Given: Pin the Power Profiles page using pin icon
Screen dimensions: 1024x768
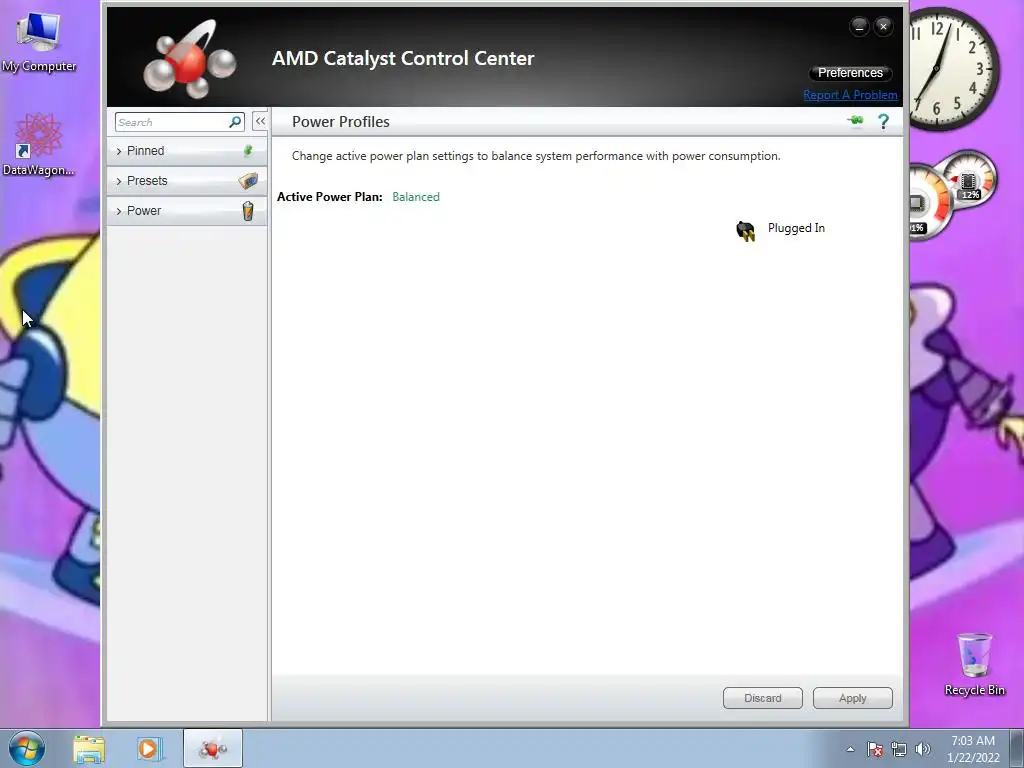Looking at the screenshot, I should [x=855, y=121].
